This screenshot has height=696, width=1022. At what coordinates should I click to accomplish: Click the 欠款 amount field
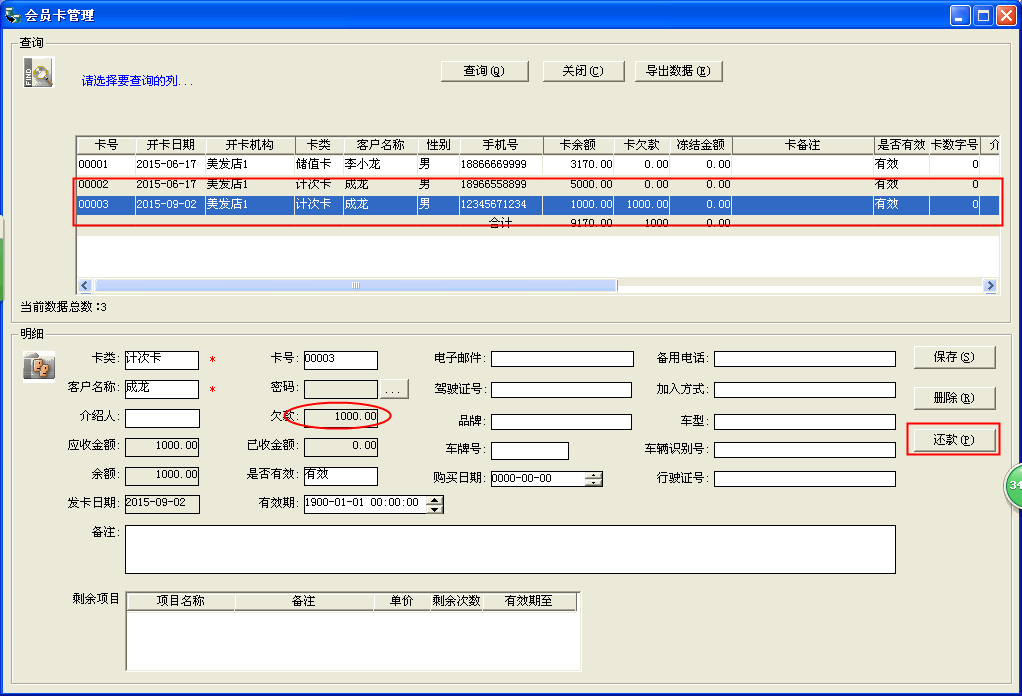[341, 416]
